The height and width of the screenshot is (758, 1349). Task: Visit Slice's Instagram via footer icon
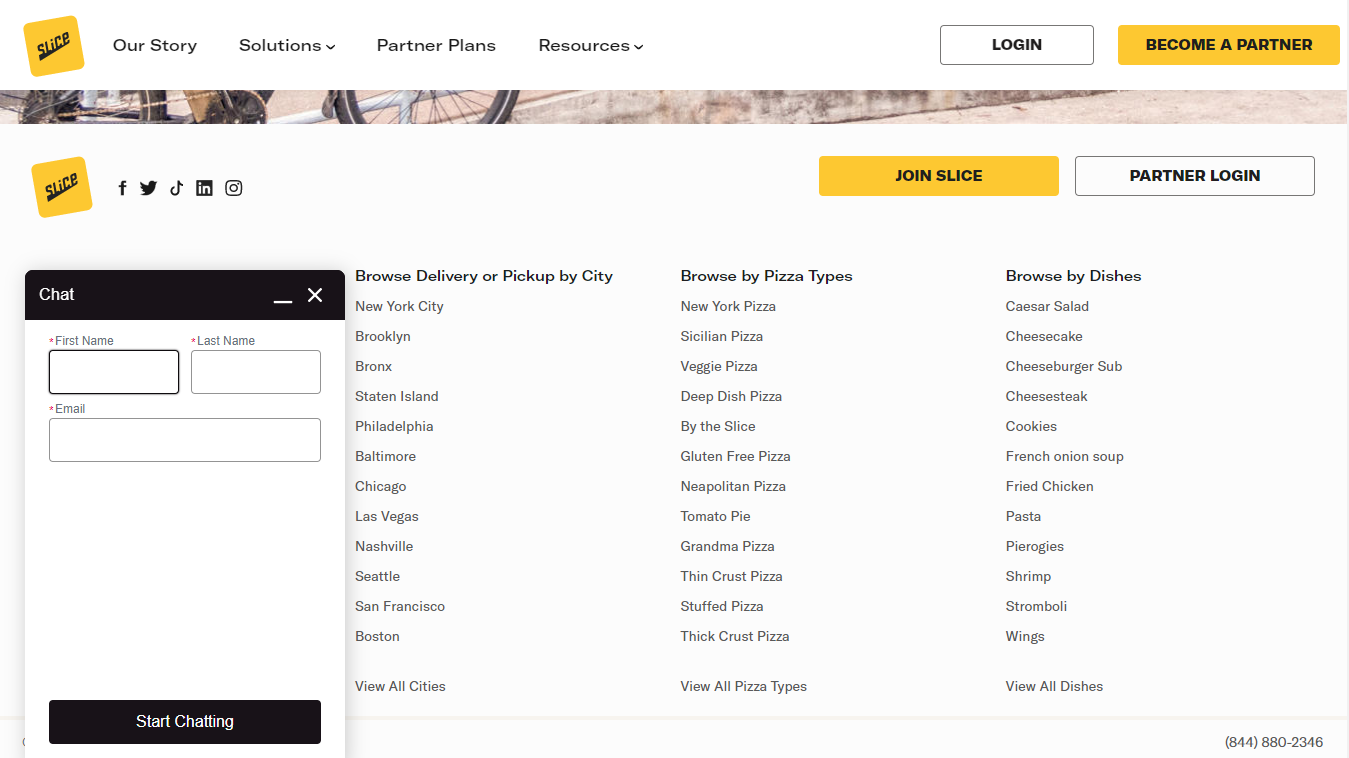coord(233,187)
